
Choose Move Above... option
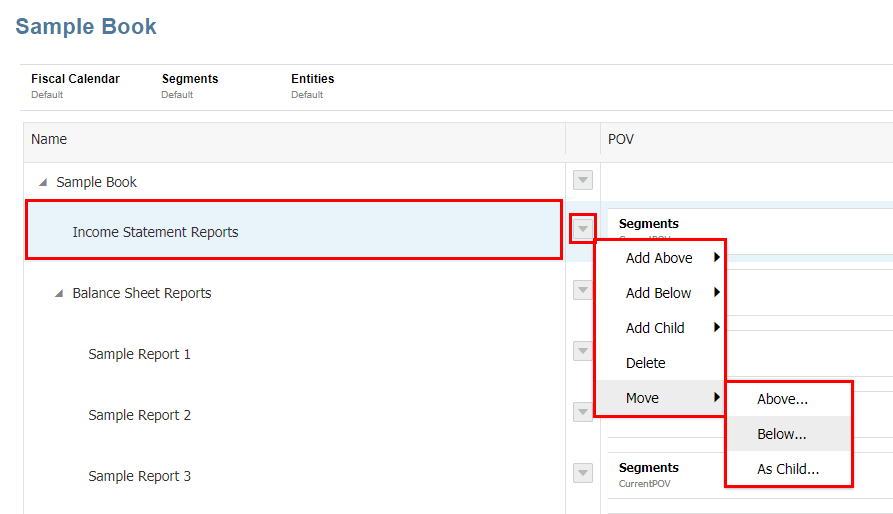782,399
